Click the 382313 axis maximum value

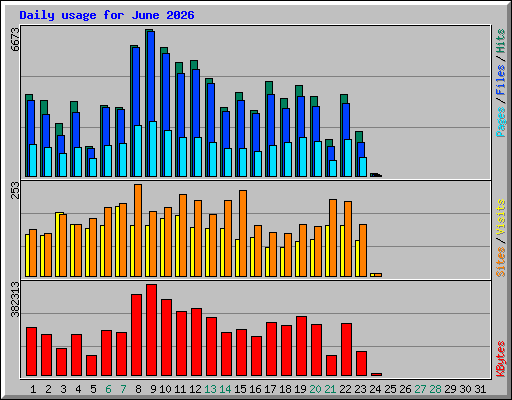15,299
